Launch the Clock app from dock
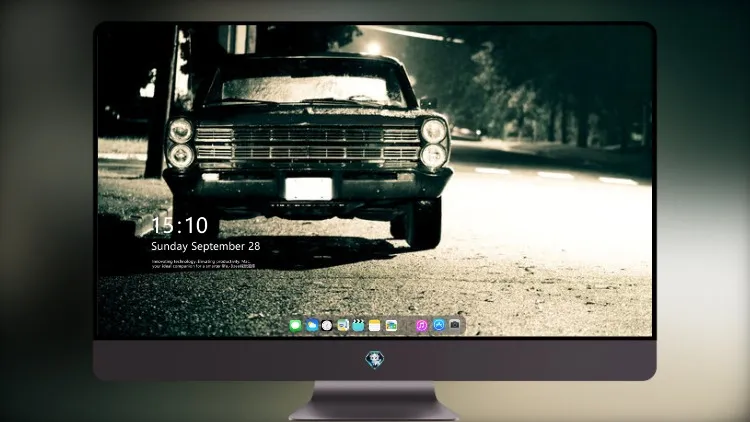Image resolution: width=750 pixels, height=422 pixels. point(327,325)
